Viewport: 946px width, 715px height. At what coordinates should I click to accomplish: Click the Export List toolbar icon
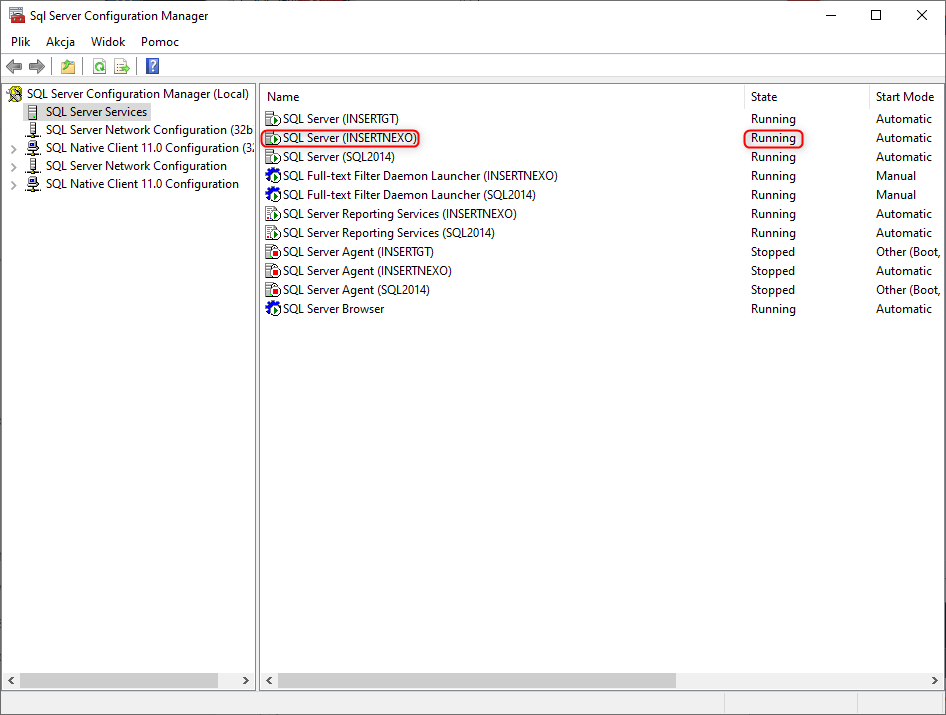(122, 66)
